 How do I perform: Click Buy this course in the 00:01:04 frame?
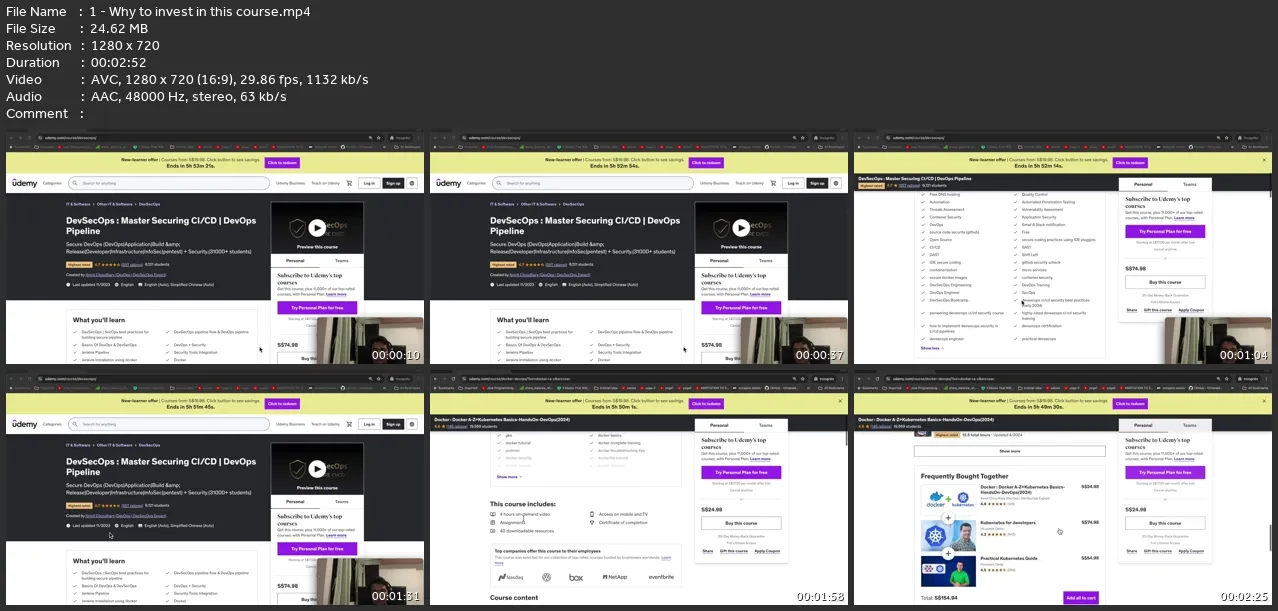coord(1165,282)
